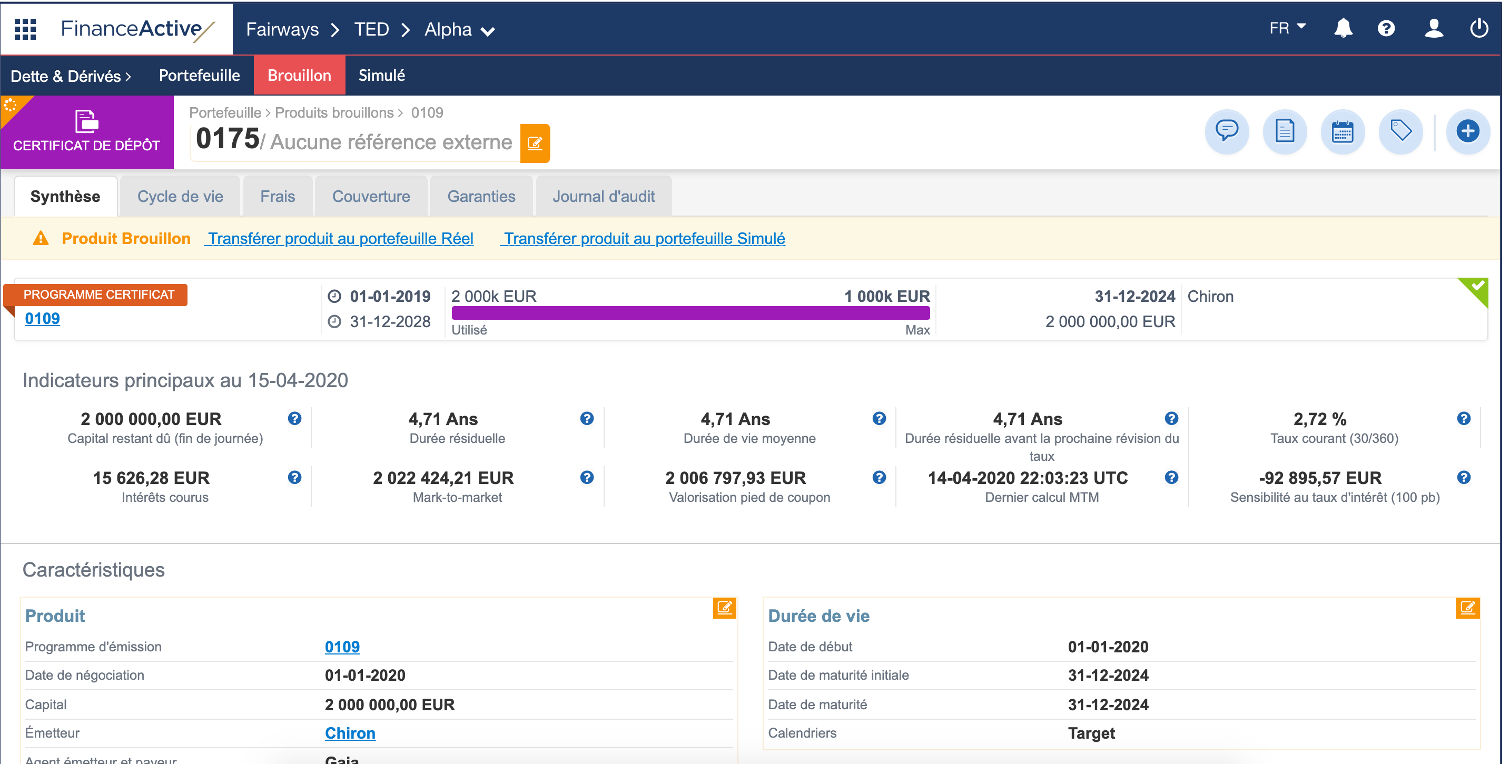Select the Simulé menu item
This screenshot has height=764, width=1502.
coord(381,76)
